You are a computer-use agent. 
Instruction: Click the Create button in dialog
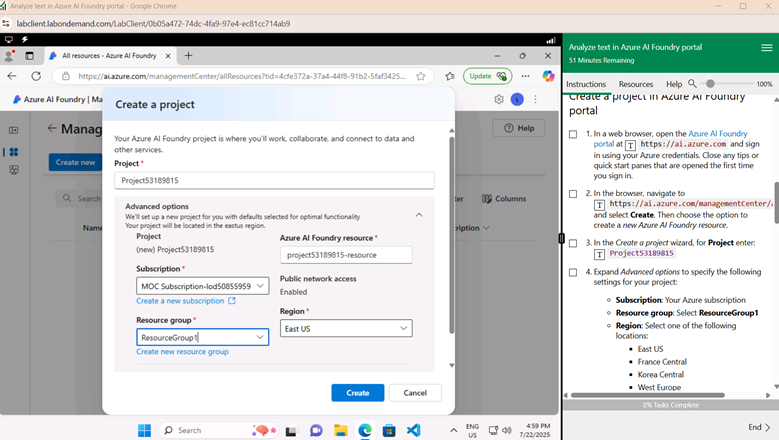(357, 393)
